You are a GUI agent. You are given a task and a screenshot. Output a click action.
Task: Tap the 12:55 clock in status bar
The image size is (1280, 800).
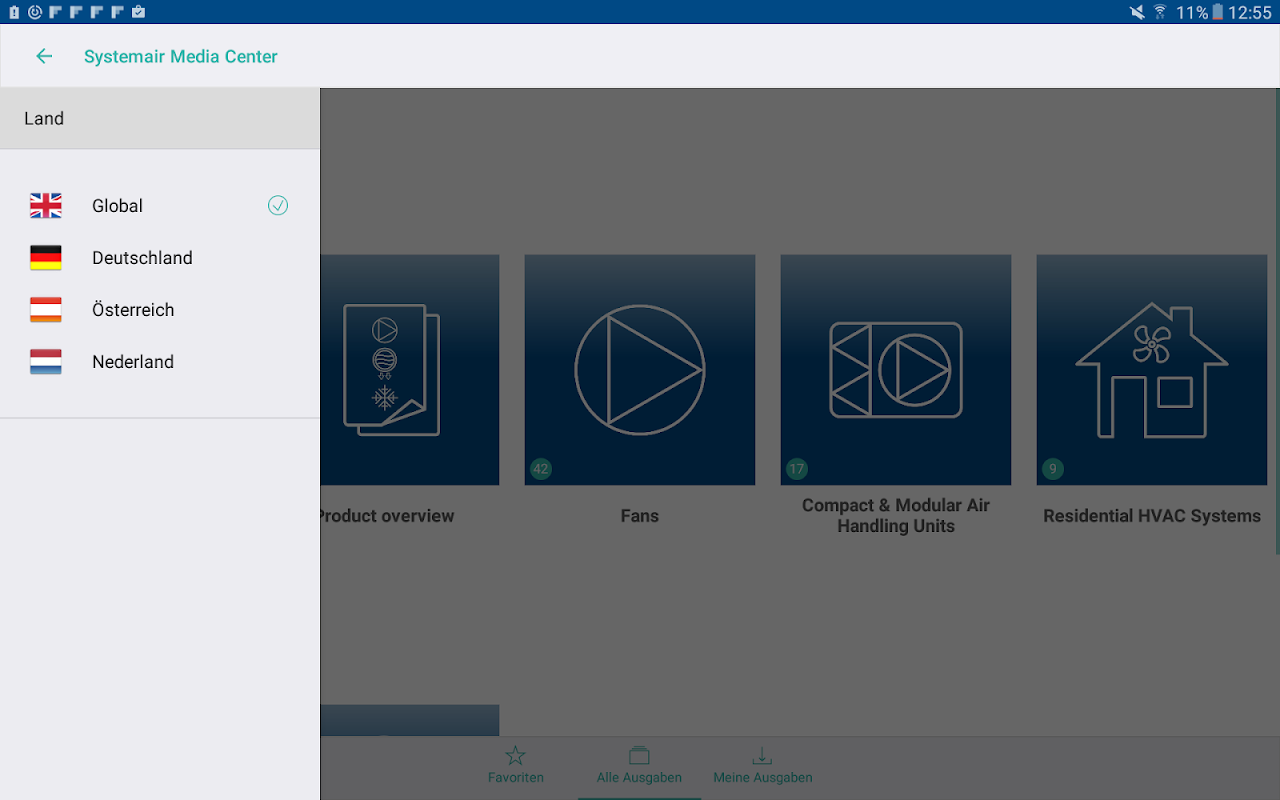(1250, 12)
